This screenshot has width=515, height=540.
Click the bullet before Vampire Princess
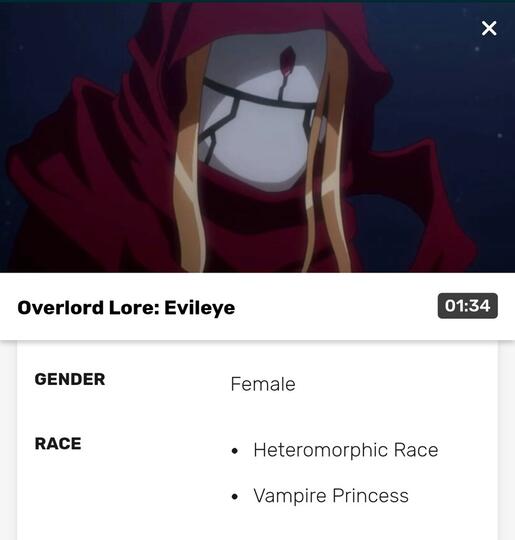click(x=235, y=497)
